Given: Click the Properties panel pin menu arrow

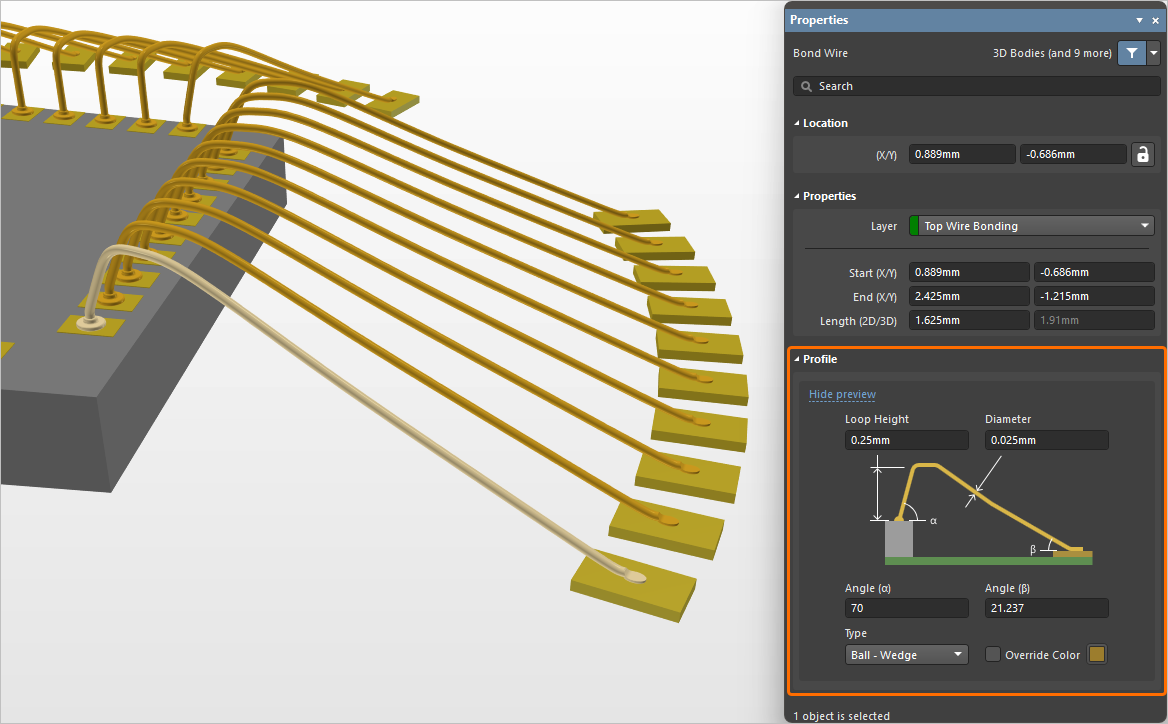Looking at the screenshot, I should [1139, 20].
